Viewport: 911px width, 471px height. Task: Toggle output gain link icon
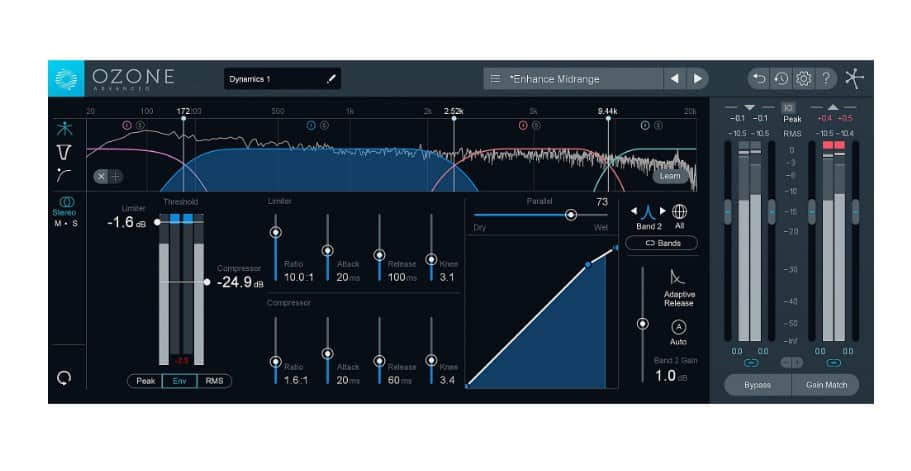(x=834, y=363)
